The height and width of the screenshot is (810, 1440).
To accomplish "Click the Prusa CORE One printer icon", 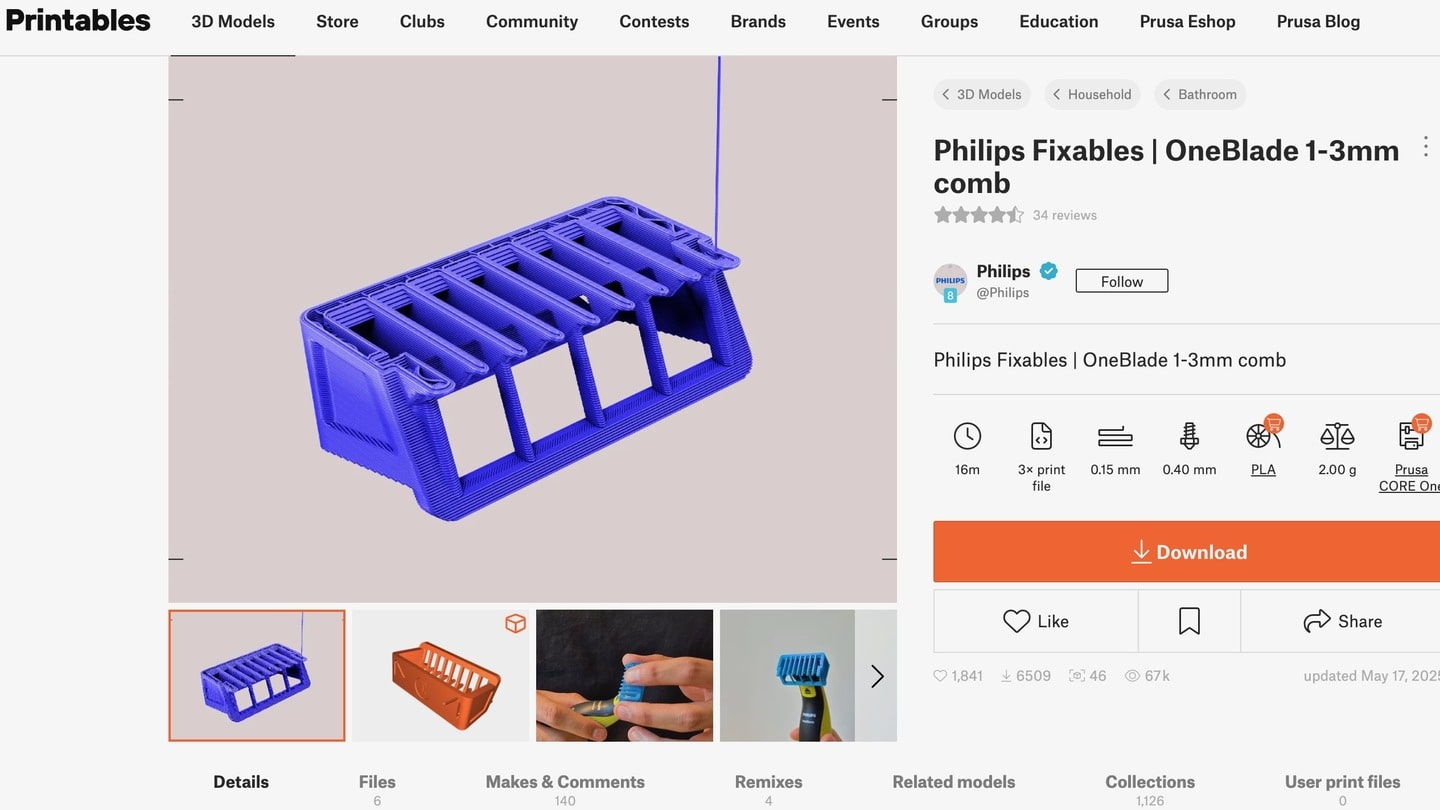I will point(1412,435).
